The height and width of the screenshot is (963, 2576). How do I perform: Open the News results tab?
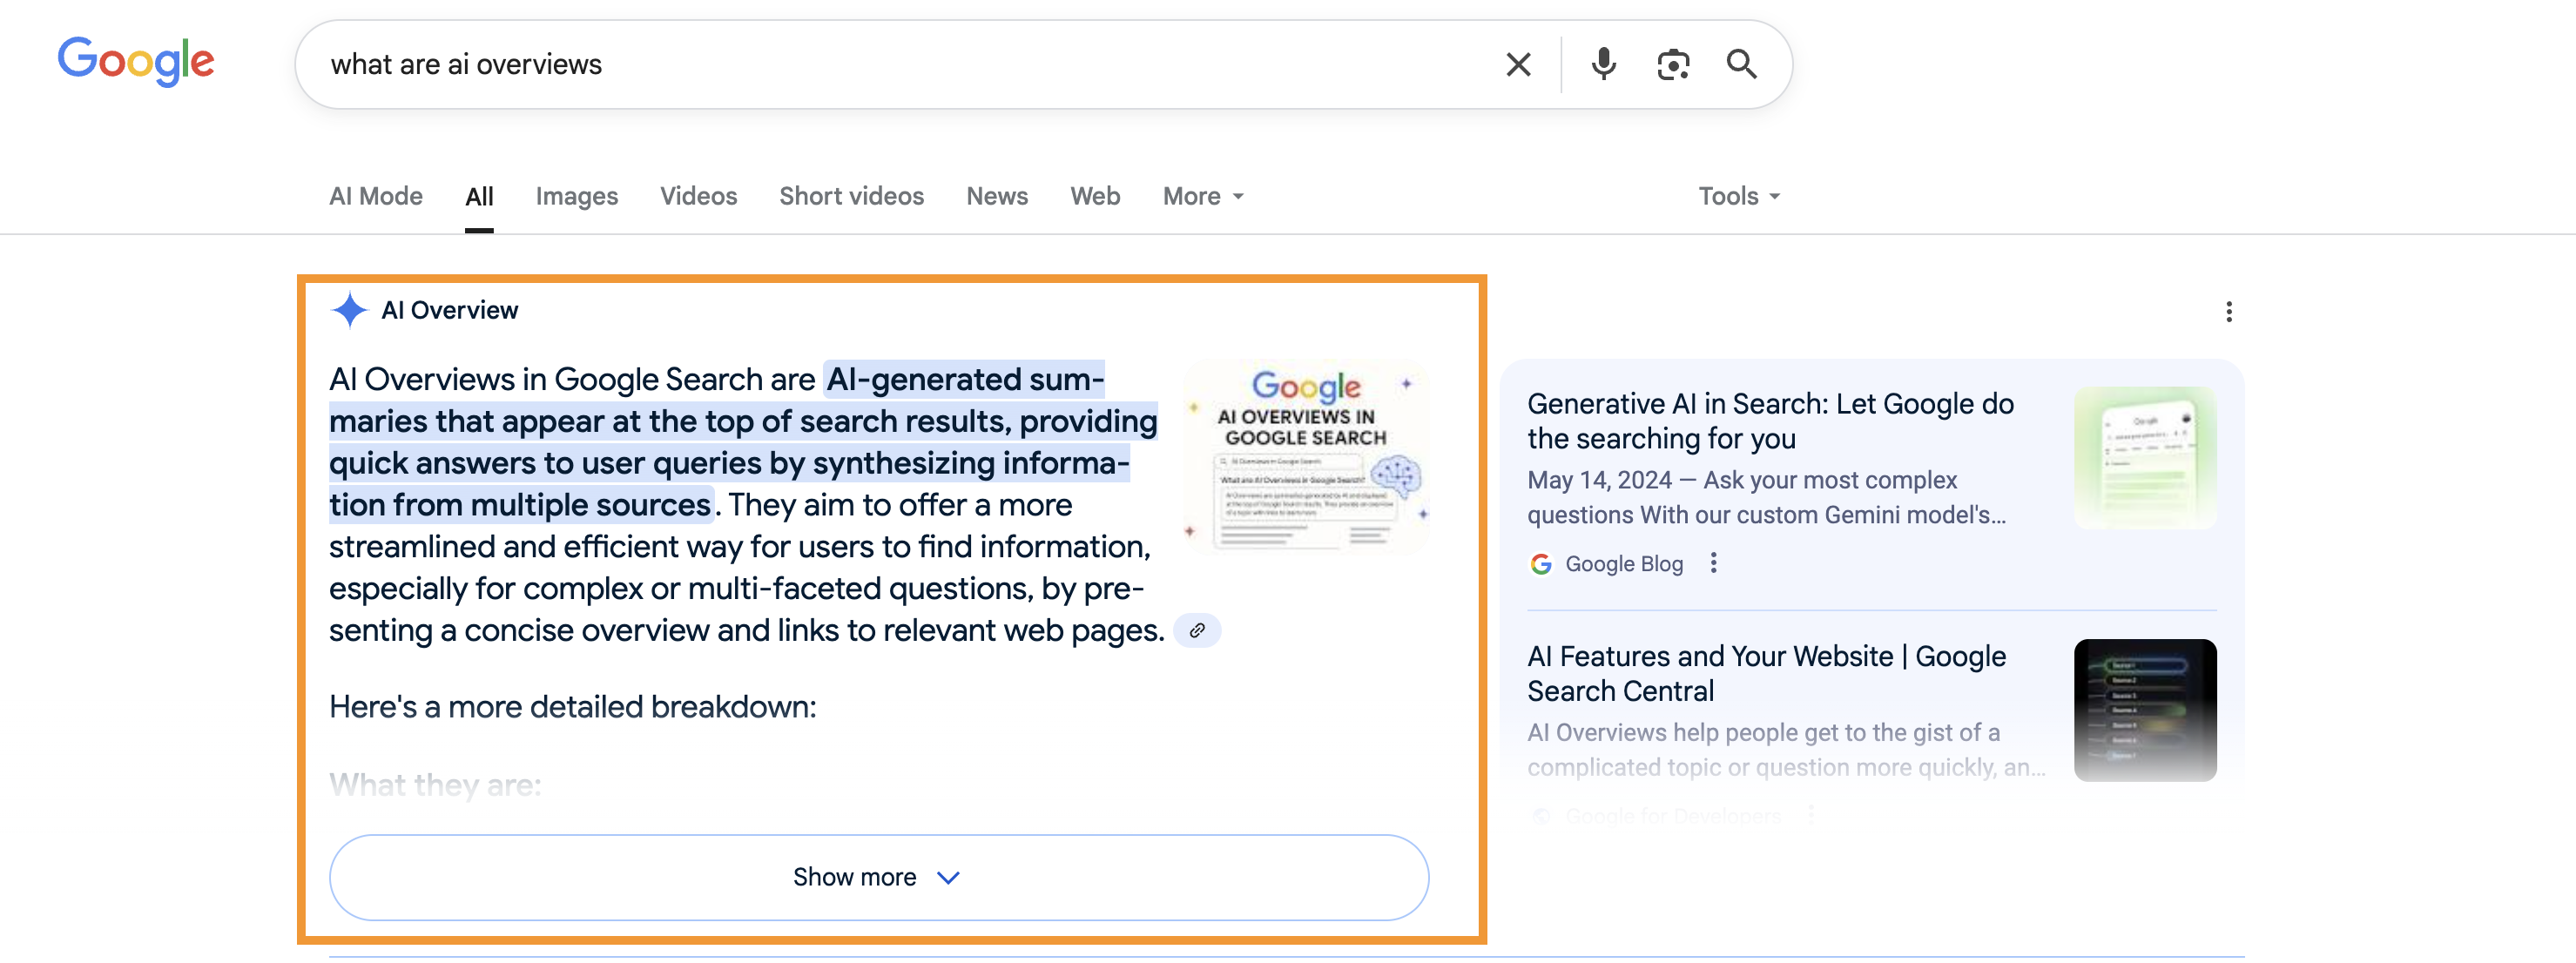[x=996, y=196]
